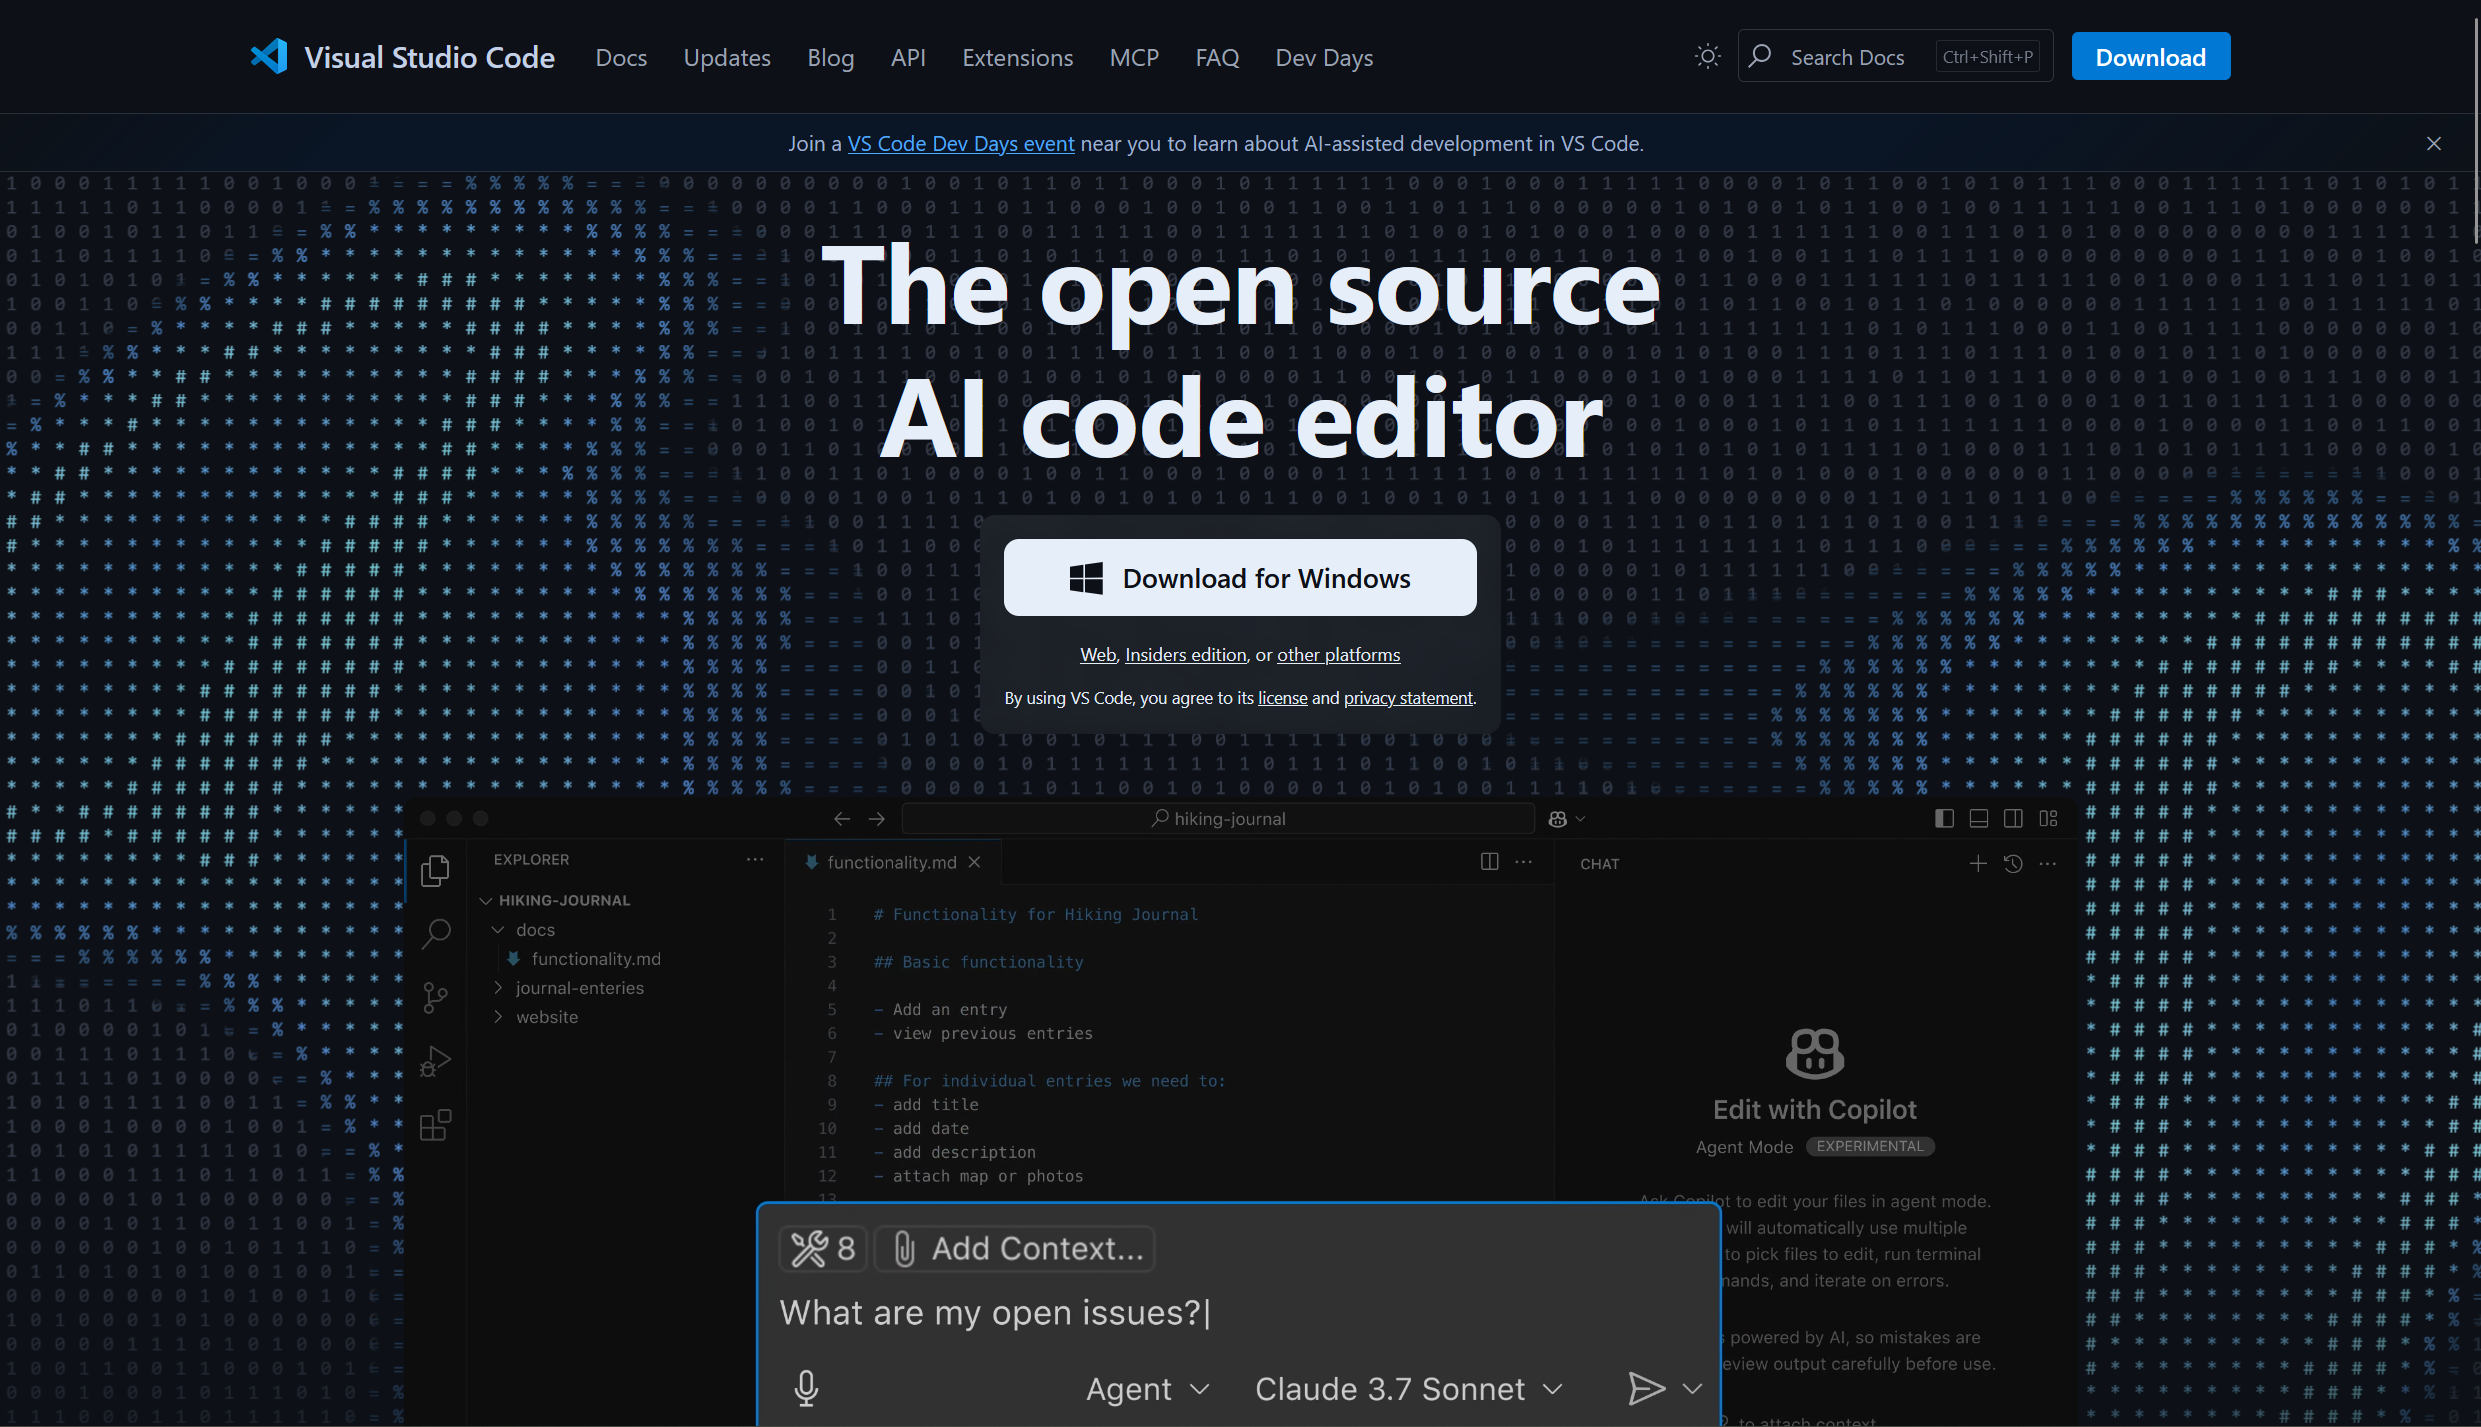Click the split editor icon
The height and width of the screenshot is (1427, 2481).
[x=1489, y=862]
